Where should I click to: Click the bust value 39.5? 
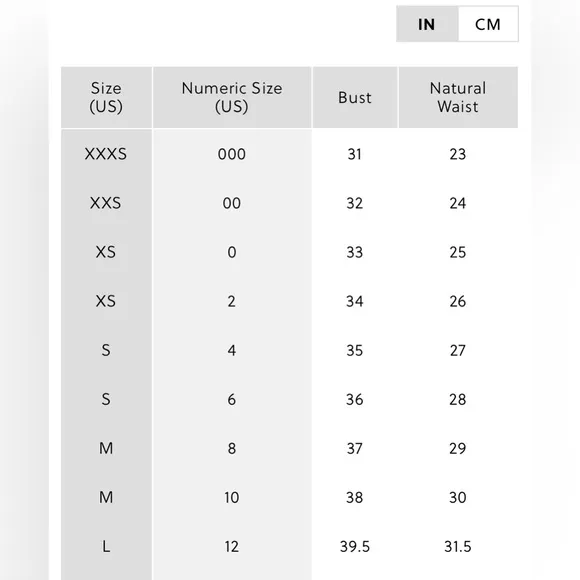coord(355,546)
